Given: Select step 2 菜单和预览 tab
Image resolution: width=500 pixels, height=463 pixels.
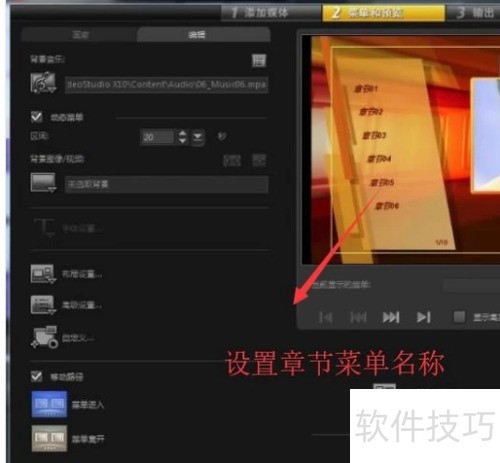Looking at the screenshot, I should point(383,13).
